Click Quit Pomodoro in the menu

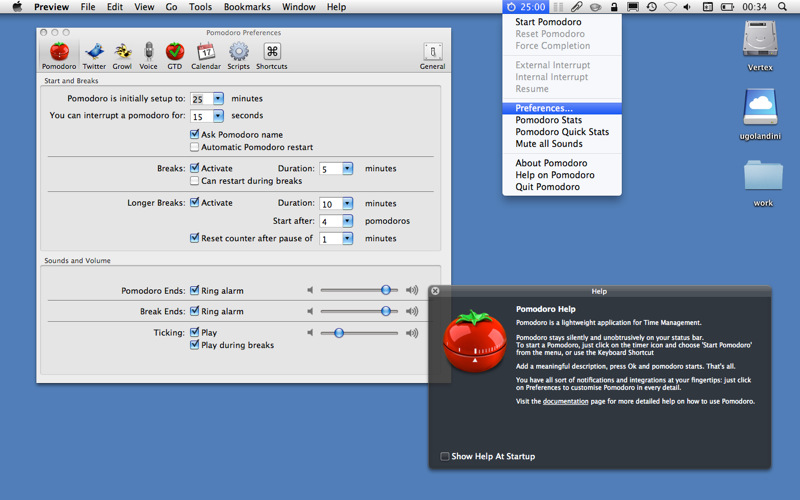coord(547,187)
